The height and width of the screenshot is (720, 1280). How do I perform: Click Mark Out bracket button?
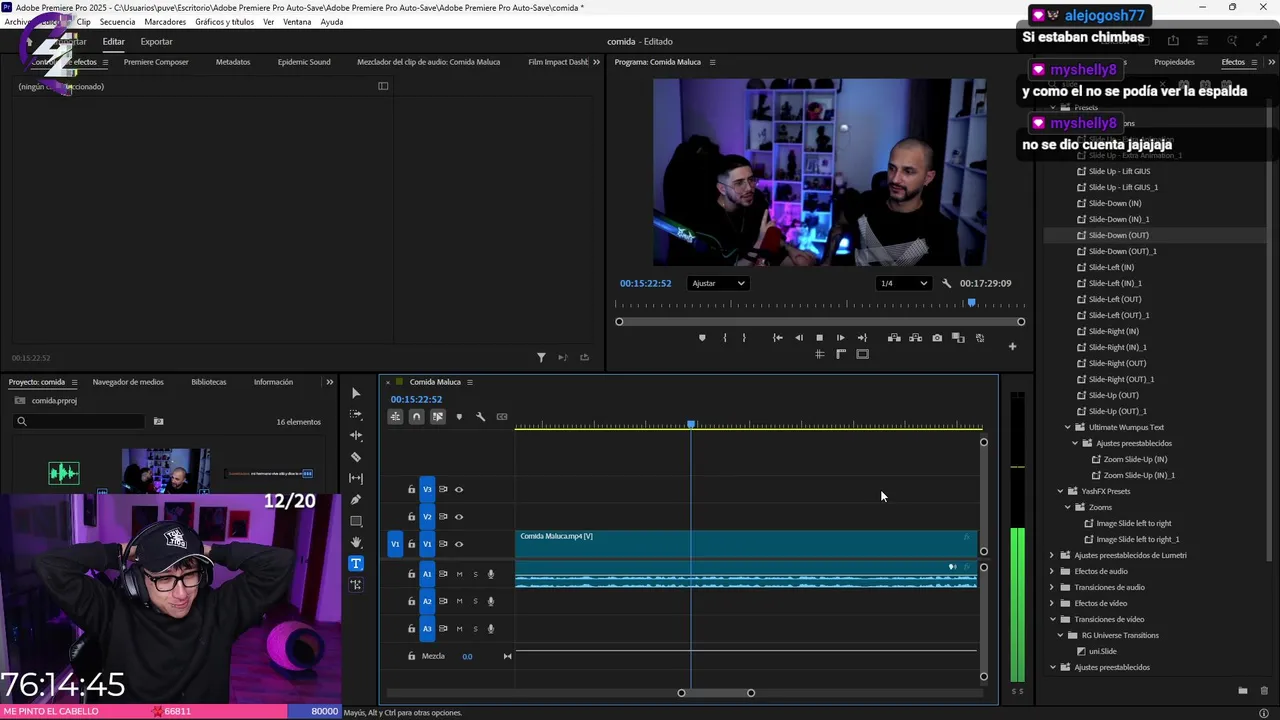744,338
